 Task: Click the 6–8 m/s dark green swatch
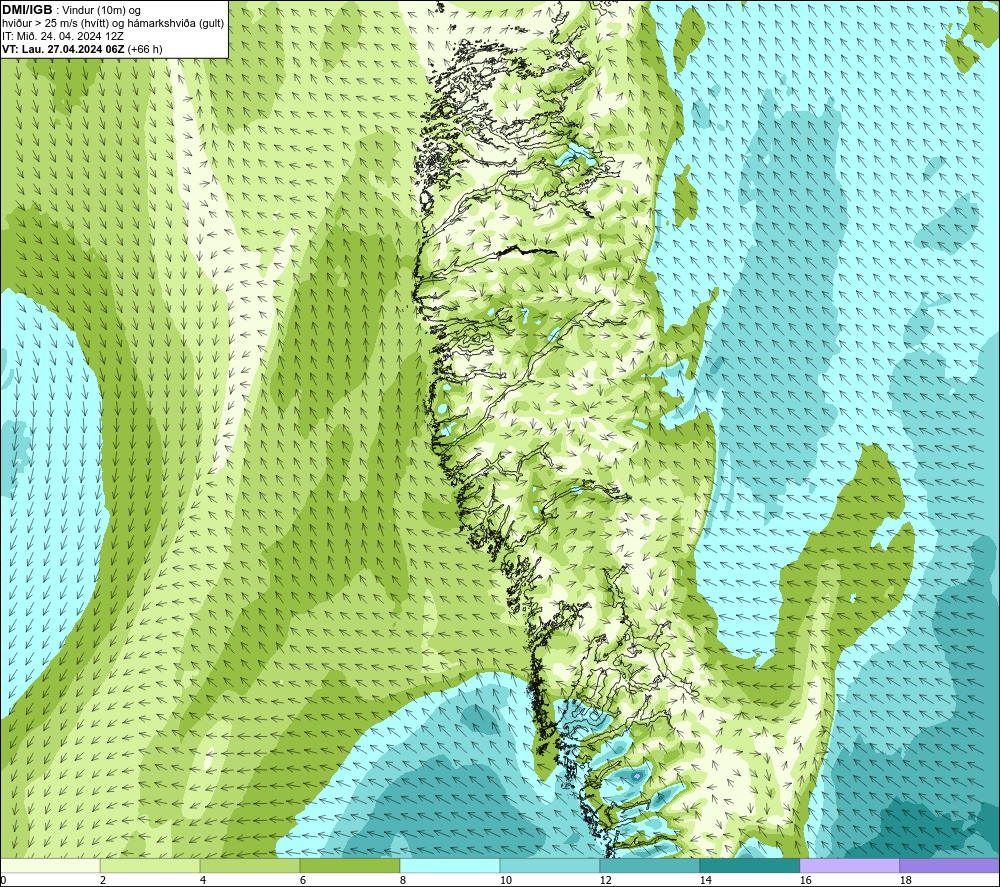[x=349, y=865]
